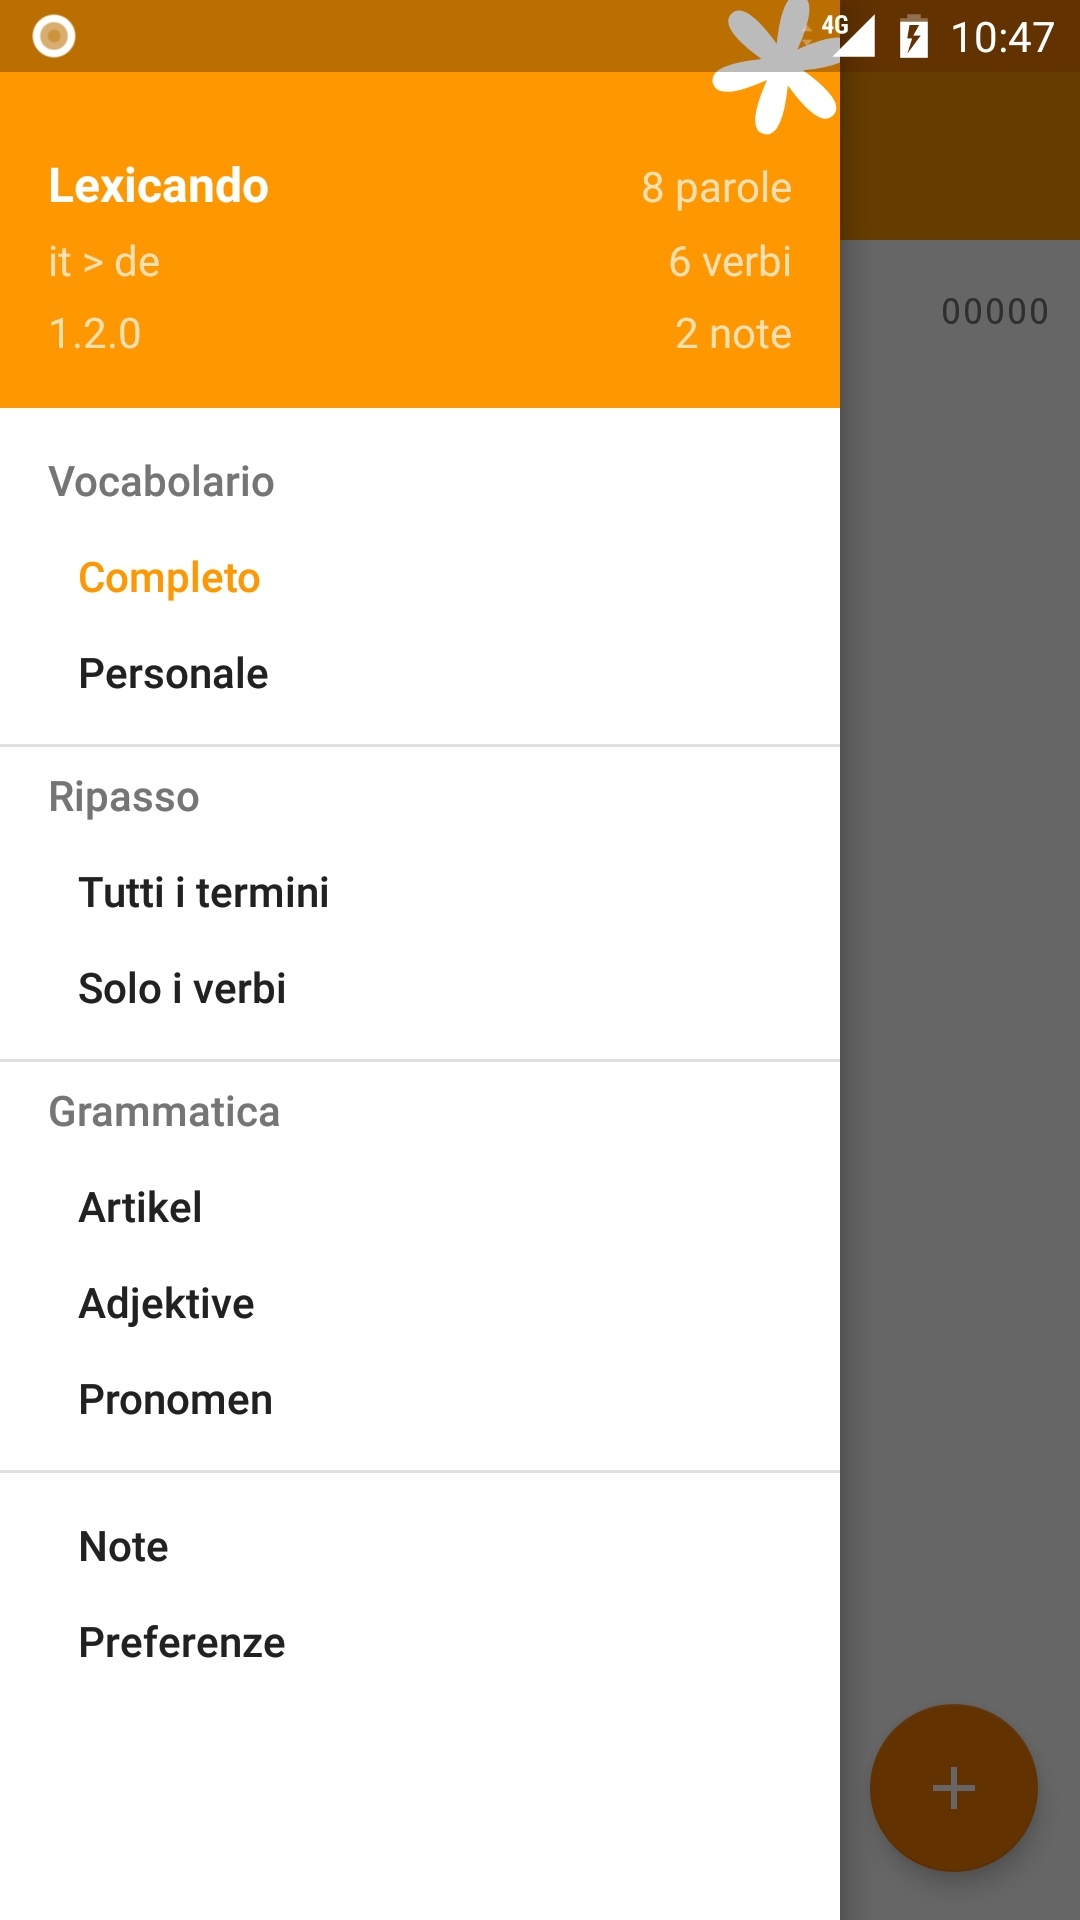Tap the "6 verbi" count label
The image size is (1080, 1920).
tap(729, 262)
